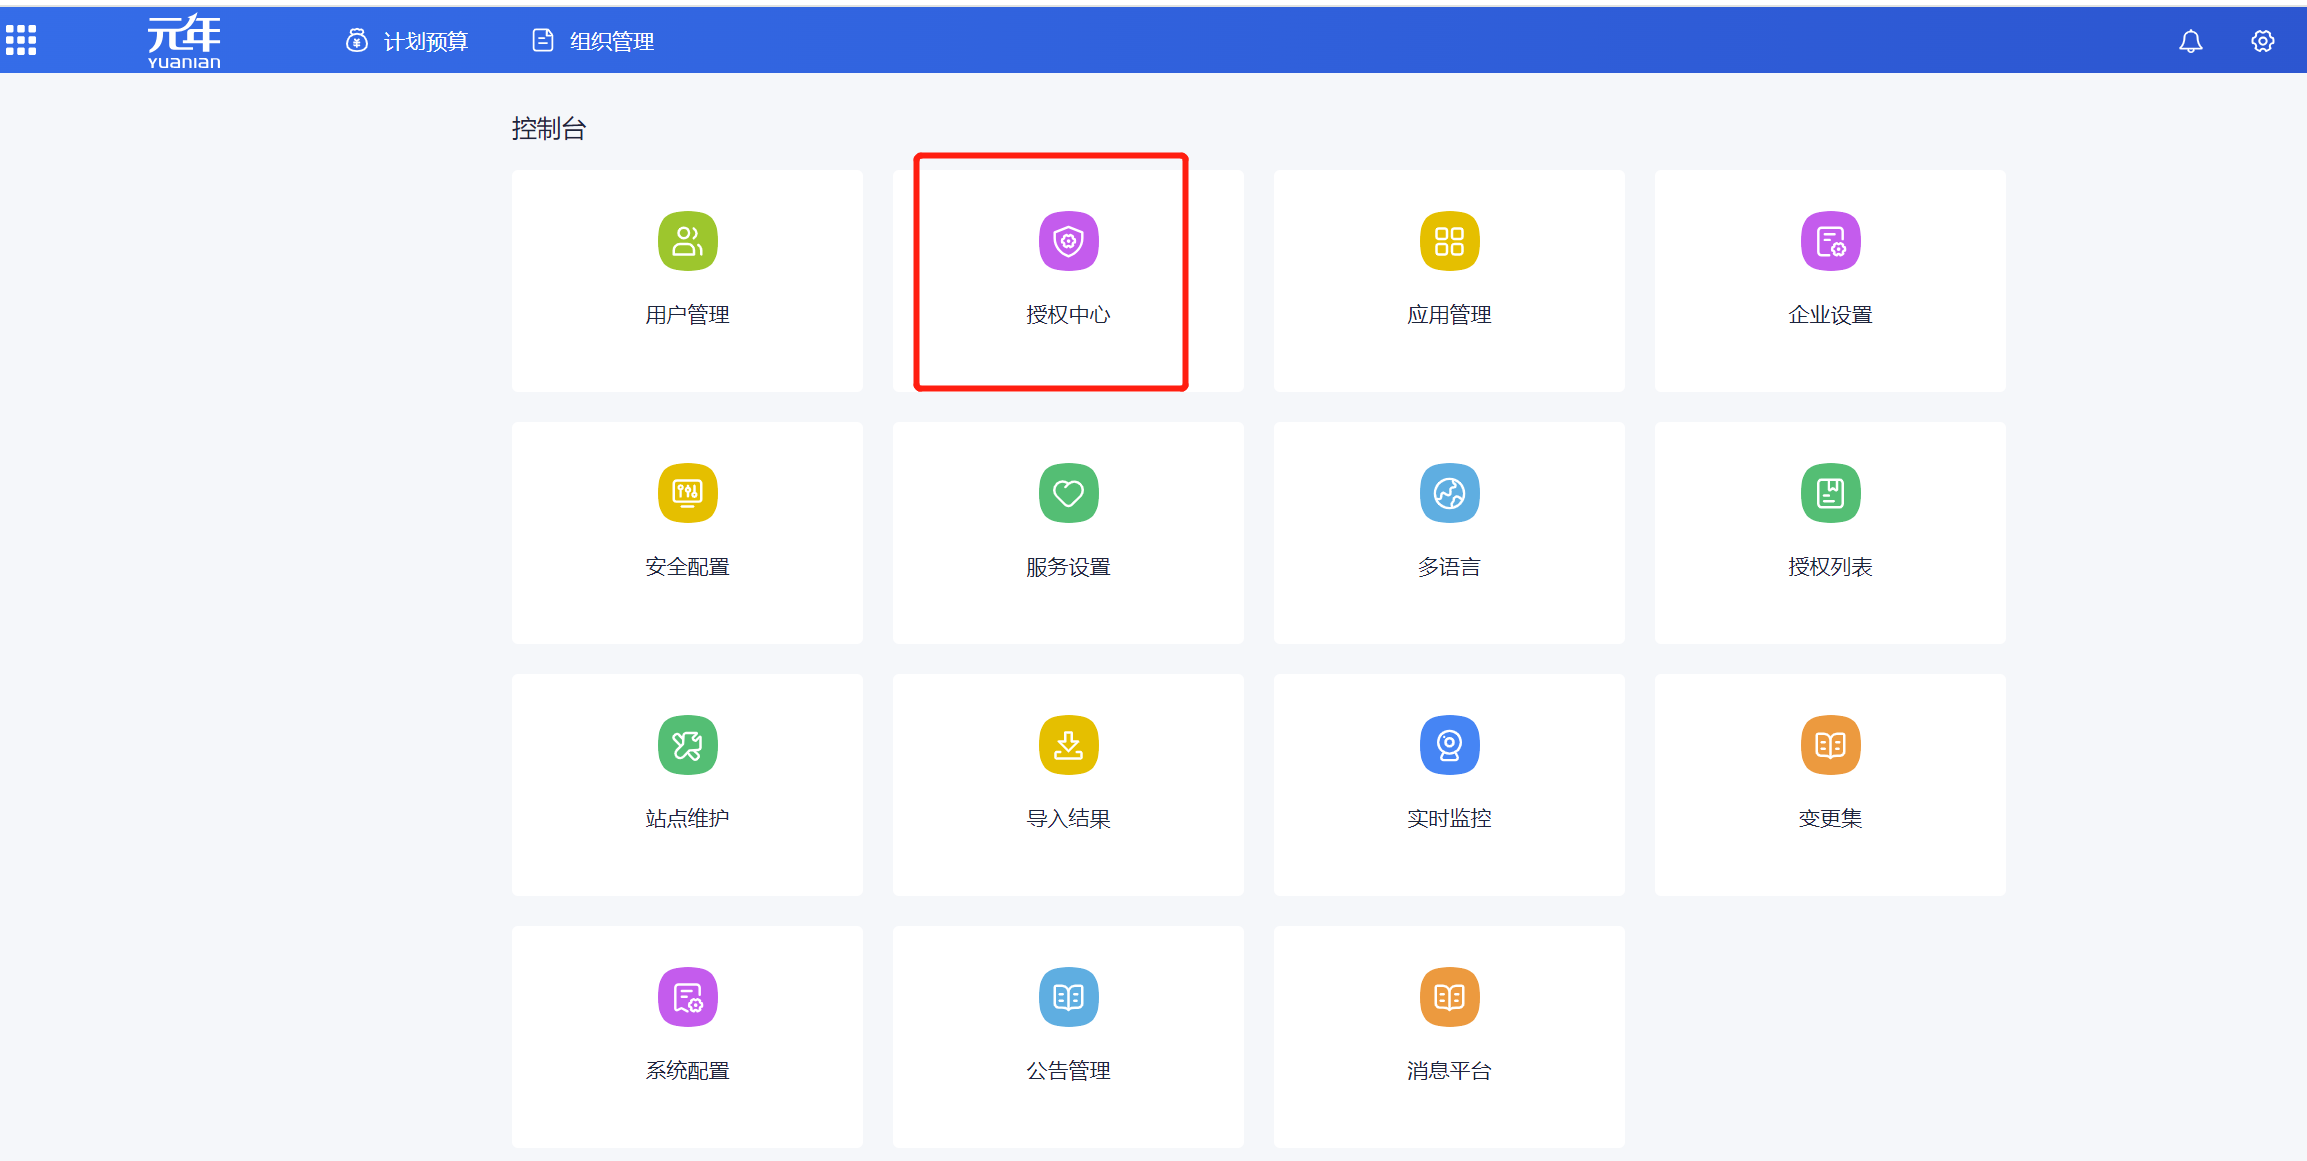Click the Yuannian logo
This screenshot has width=2307, height=1161.
pyautogui.click(x=184, y=41)
